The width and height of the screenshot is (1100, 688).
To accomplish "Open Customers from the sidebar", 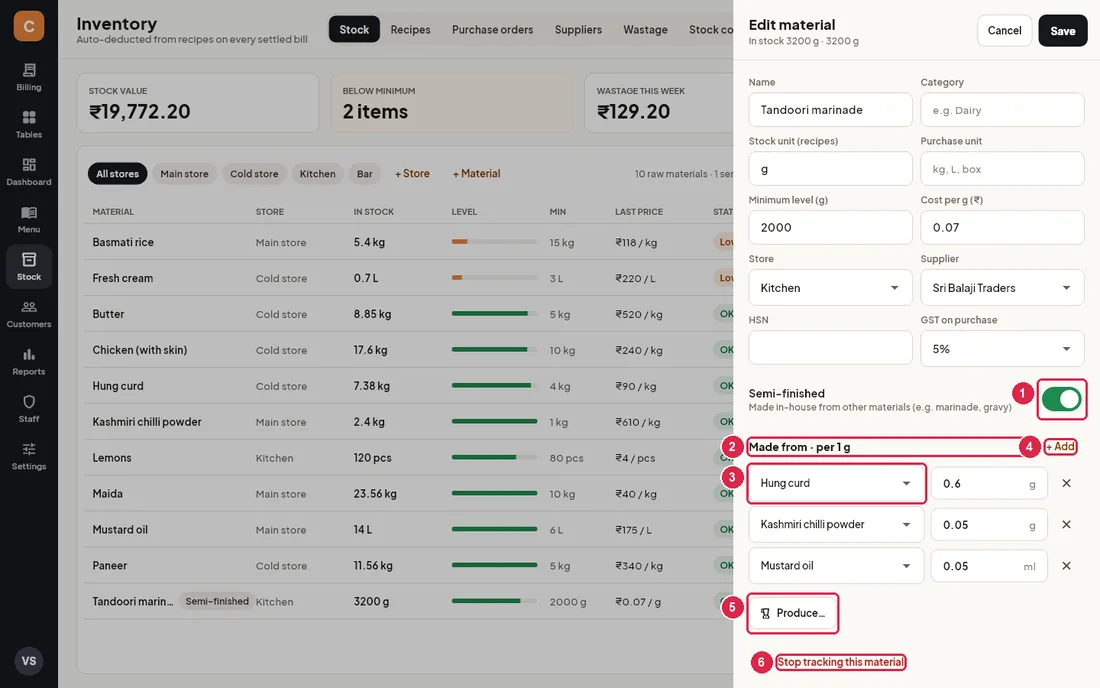I will [x=29, y=314].
